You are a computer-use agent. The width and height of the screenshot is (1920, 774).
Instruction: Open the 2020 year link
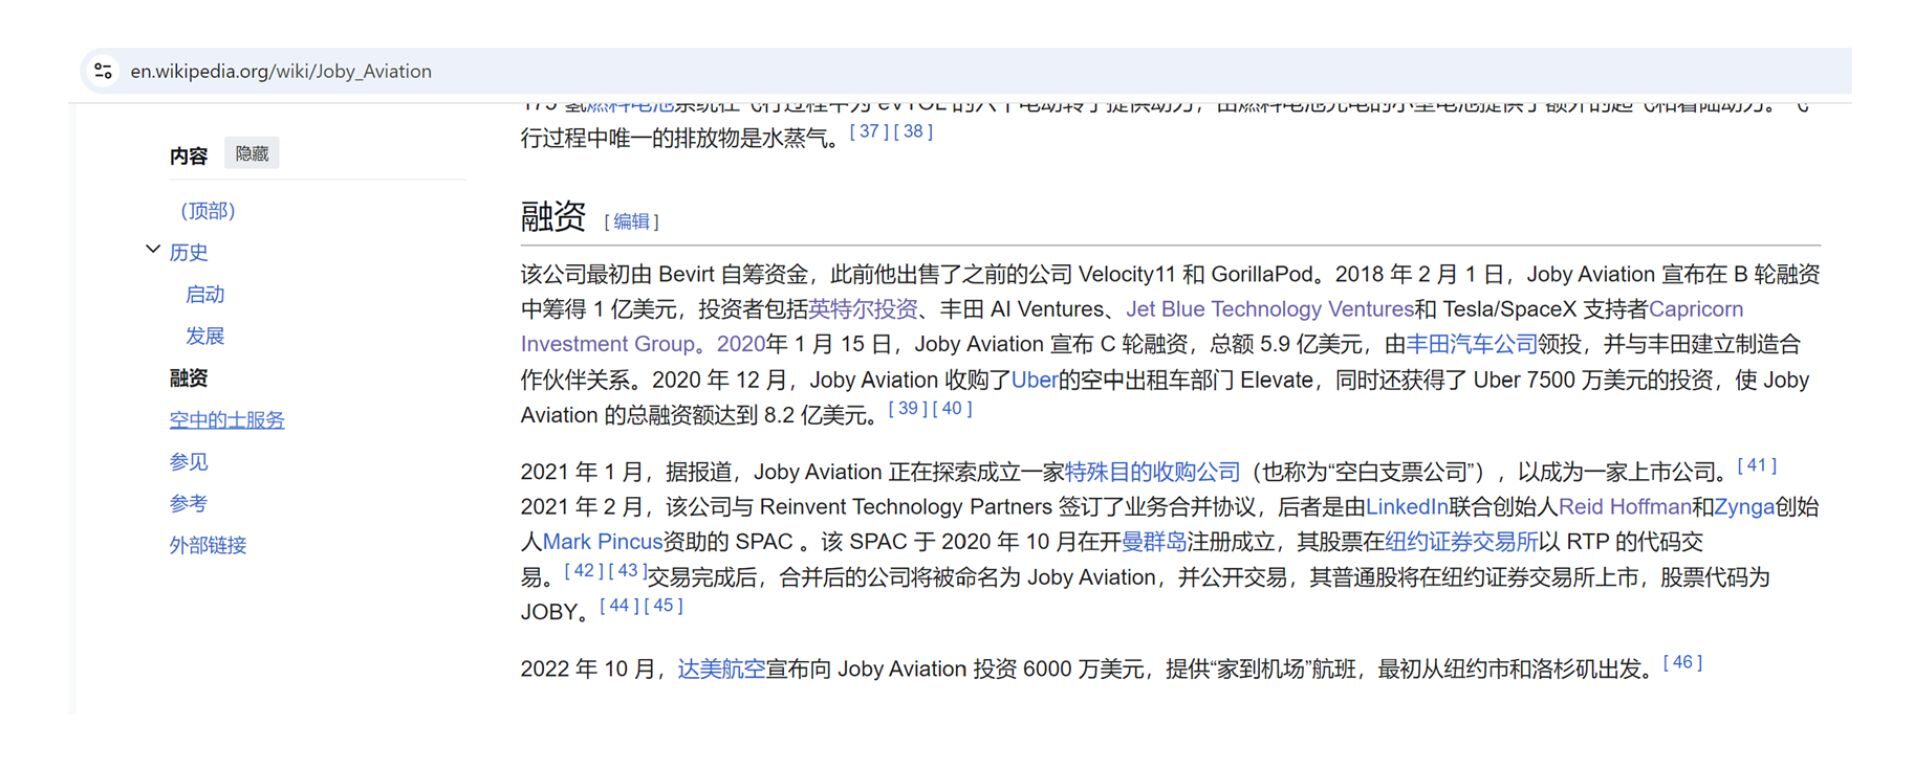(x=741, y=344)
